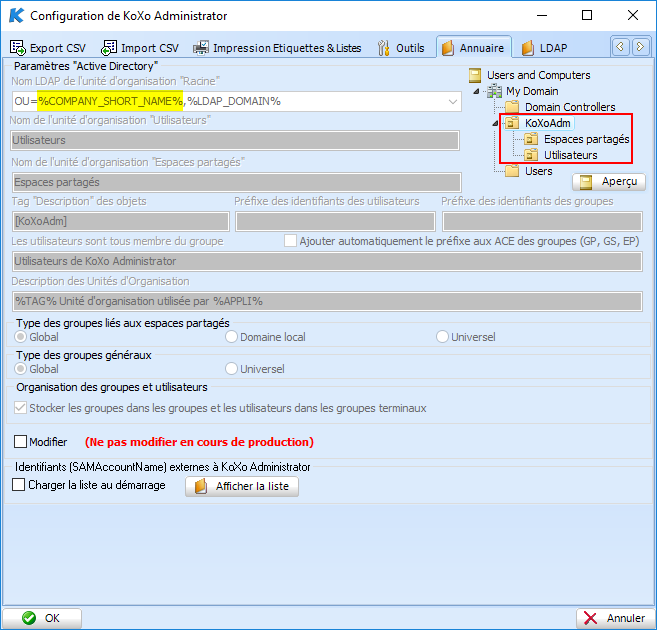Select Global for general groups
657x630 pixels.
coord(20,369)
